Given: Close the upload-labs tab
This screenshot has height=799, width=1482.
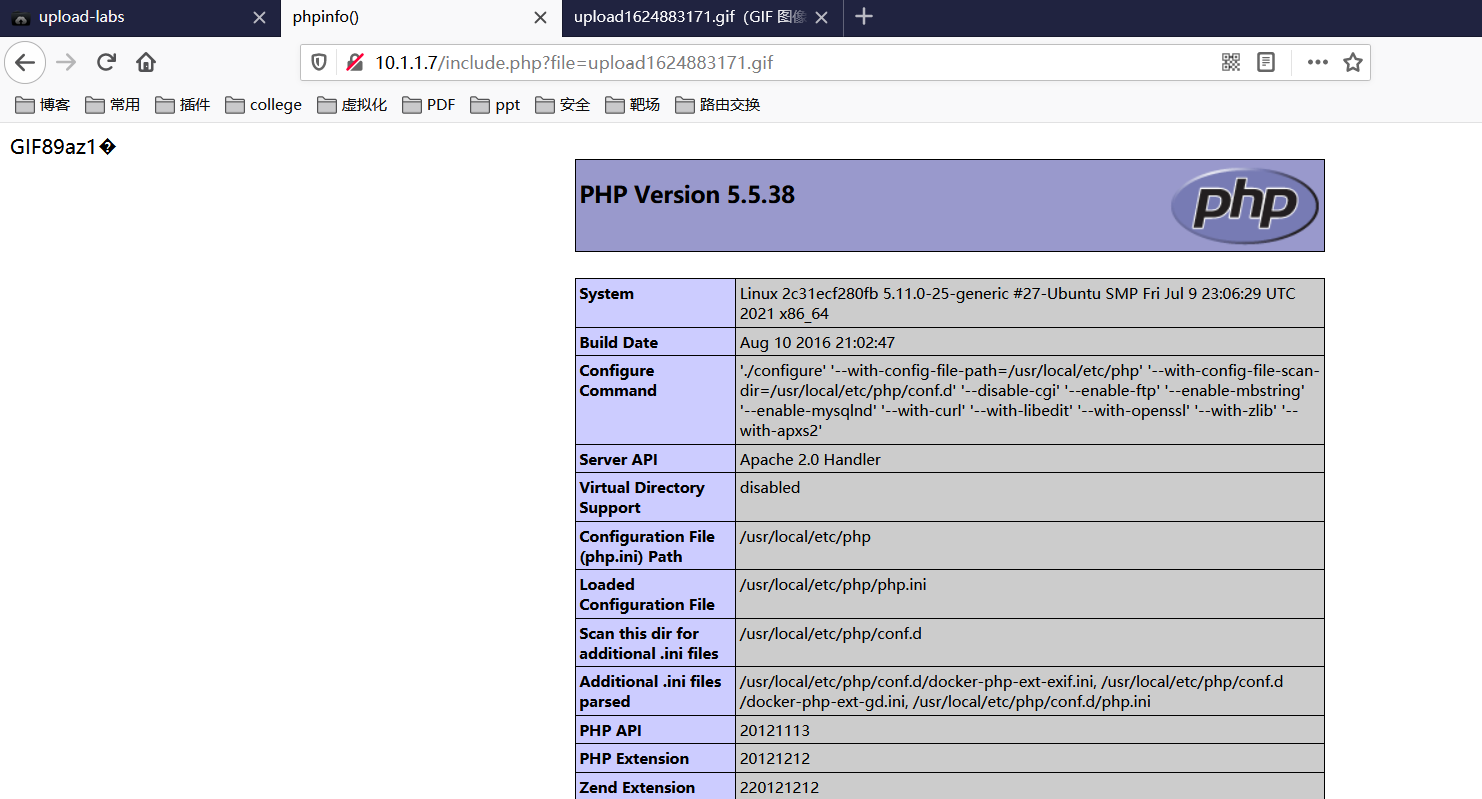Looking at the screenshot, I should [x=260, y=17].
